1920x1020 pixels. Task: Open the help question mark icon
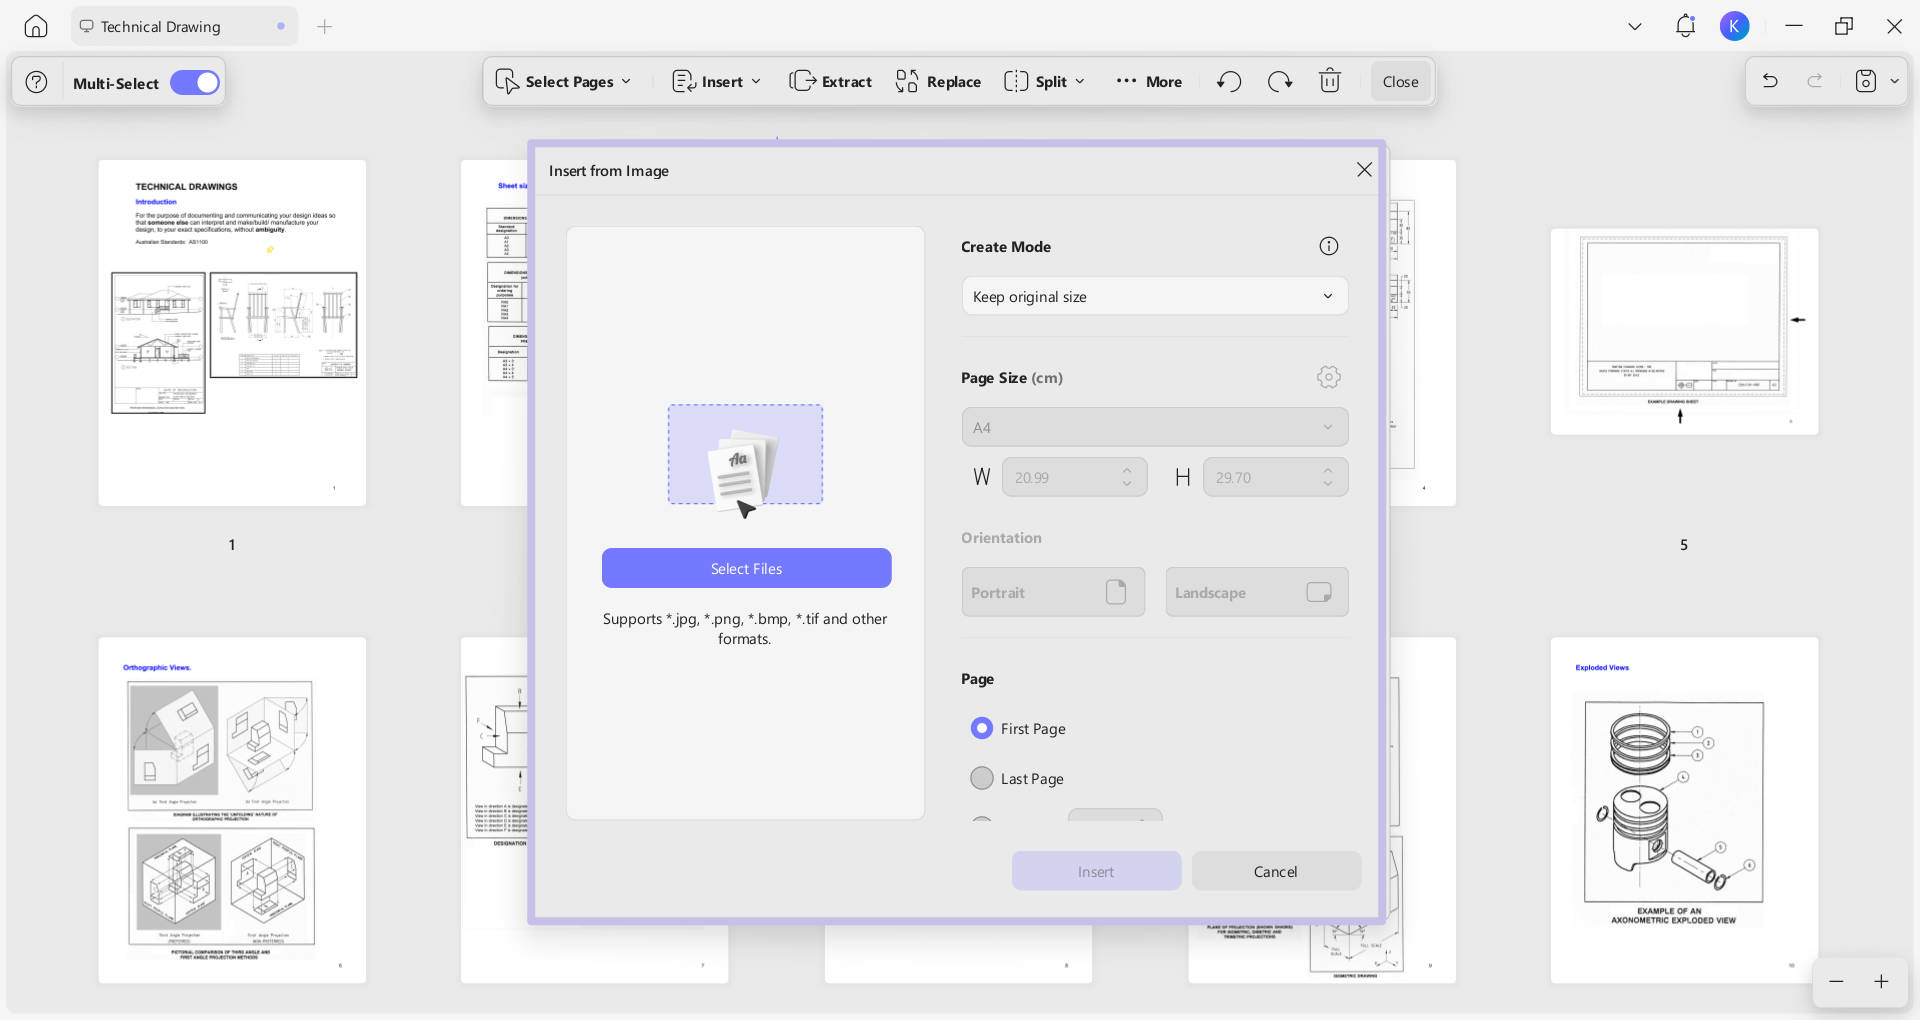pyautogui.click(x=37, y=83)
